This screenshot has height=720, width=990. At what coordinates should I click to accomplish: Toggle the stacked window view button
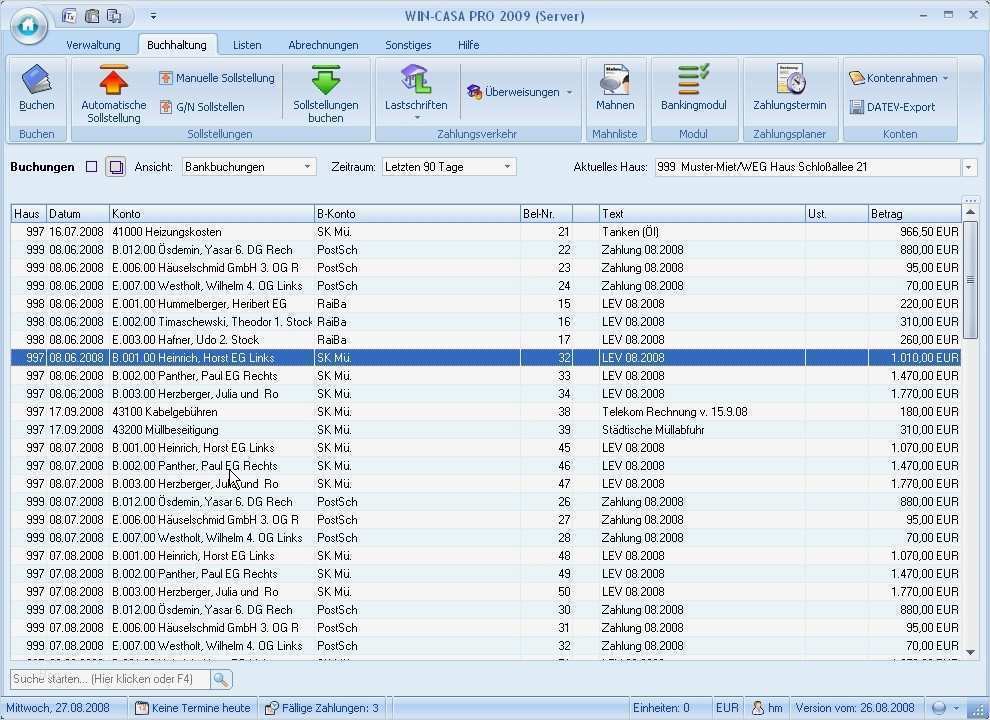(116, 167)
